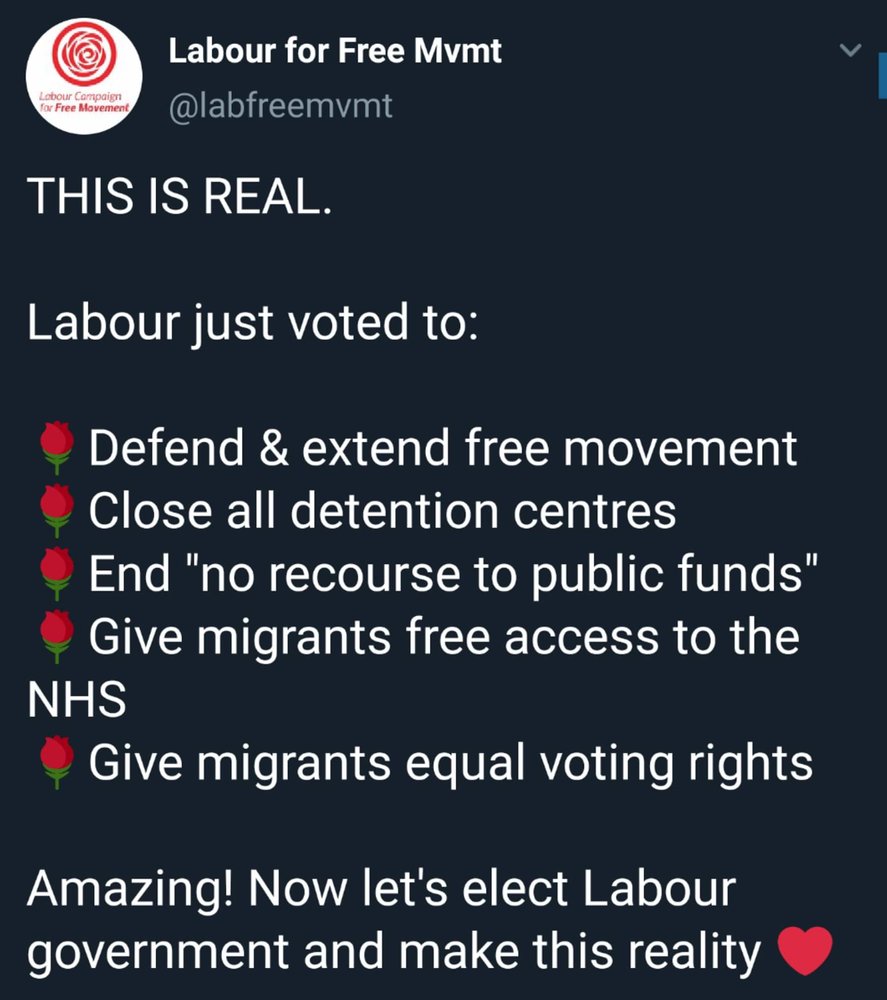Click the rose emoji beside equal voting rights
This screenshot has height=1000, width=887.
tap(57, 762)
